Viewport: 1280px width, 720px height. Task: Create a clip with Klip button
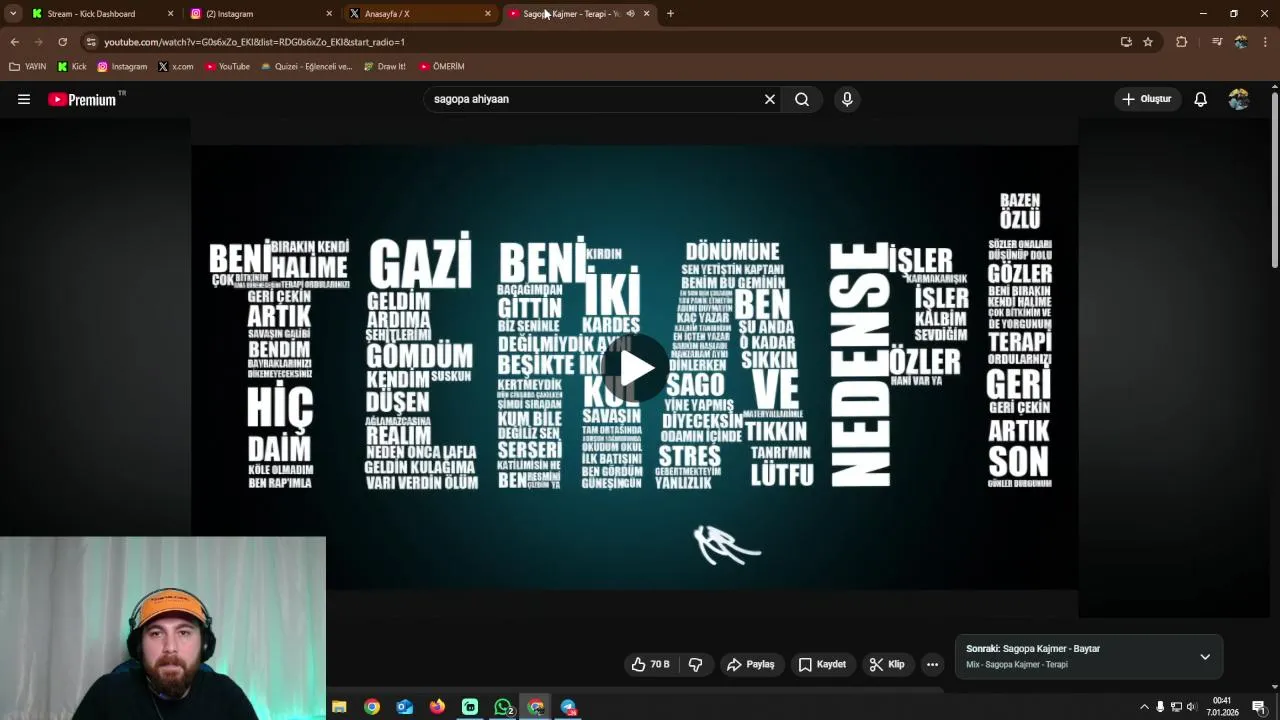tap(887, 664)
